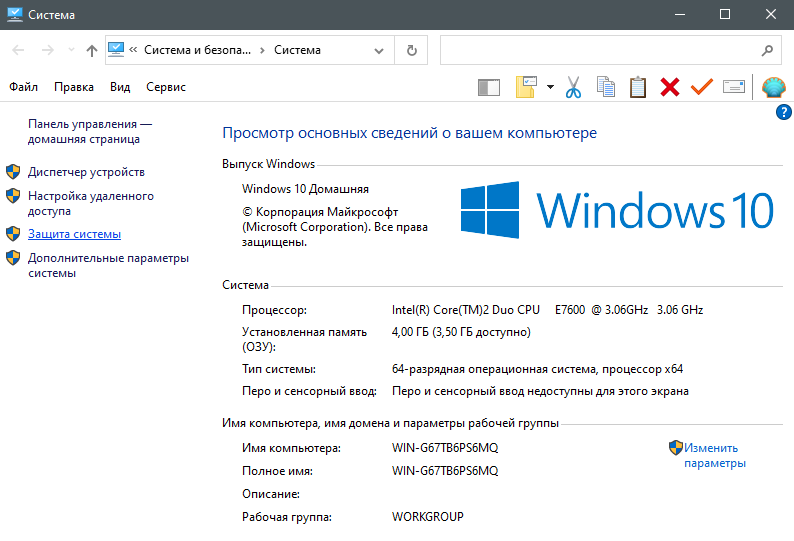The image size is (794, 541).
Task: Click the Paste clipboard icon
Action: click(637, 88)
